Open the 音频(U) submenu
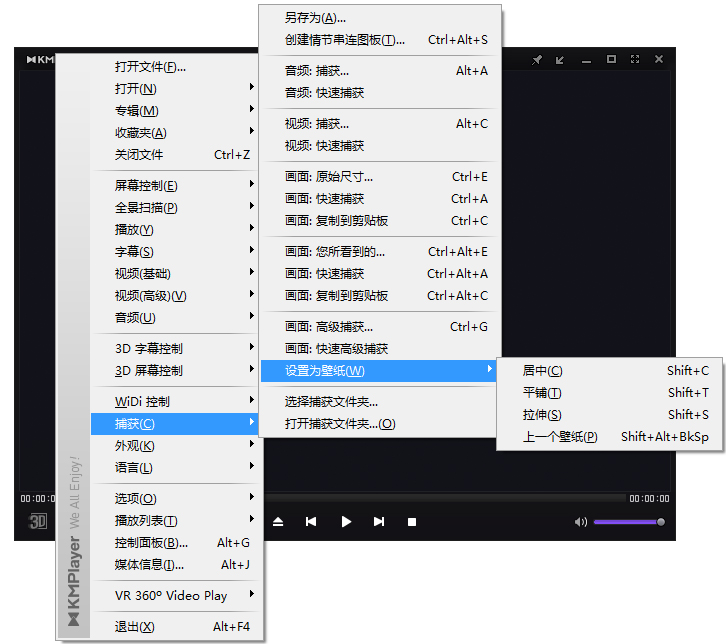 click(x=174, y=318)
